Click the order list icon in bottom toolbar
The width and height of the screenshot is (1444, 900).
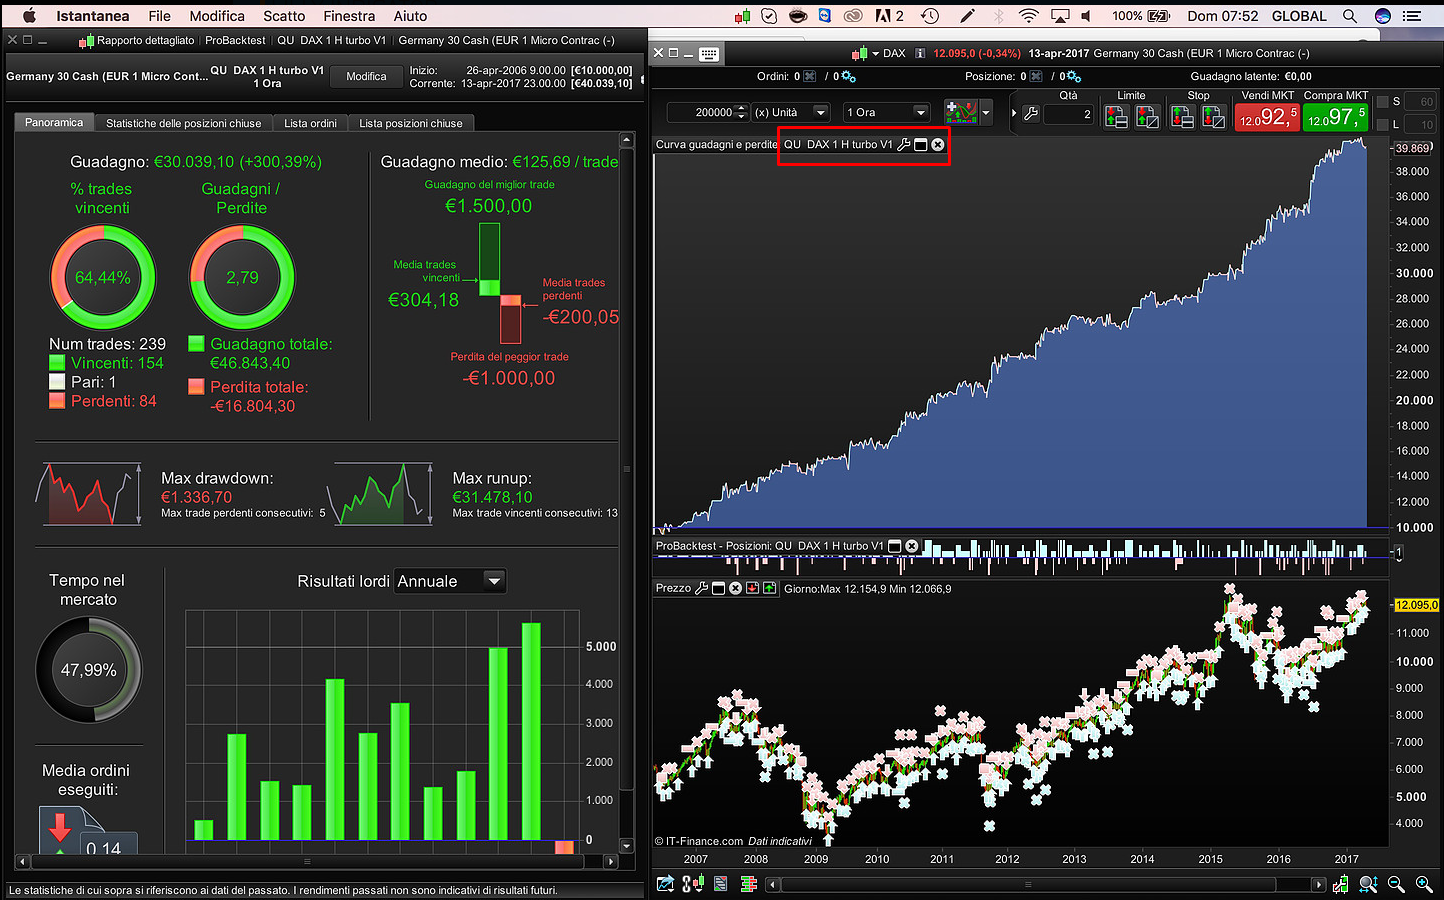tap(720, 884)
